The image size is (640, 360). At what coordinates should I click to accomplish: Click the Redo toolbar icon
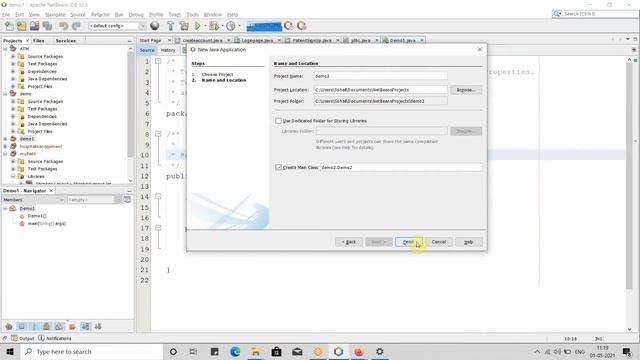(76, 26)
